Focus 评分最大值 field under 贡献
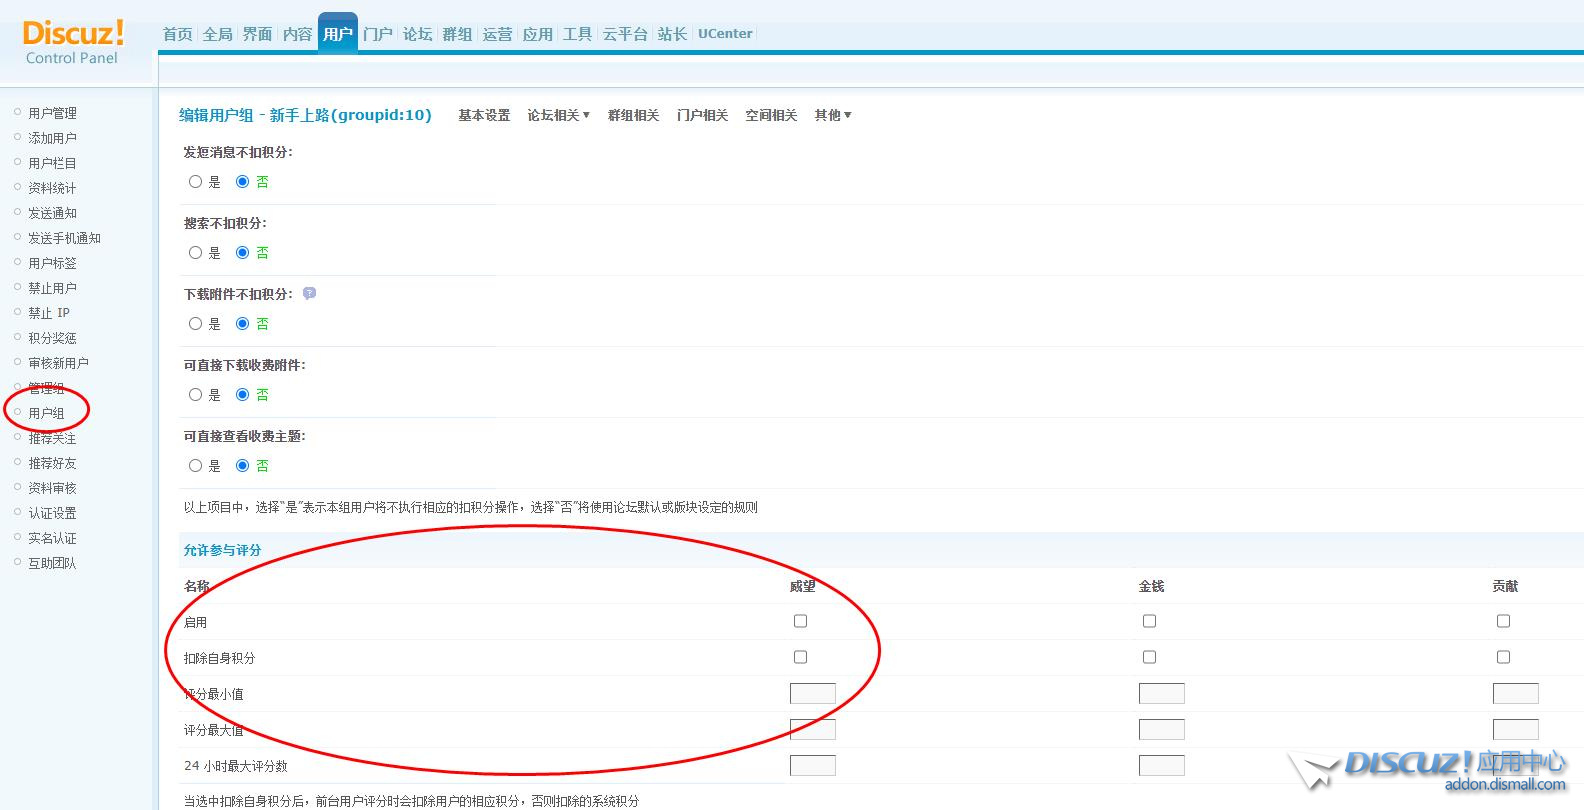This screenshot has width=1584, height=810. pos(1516,729)
